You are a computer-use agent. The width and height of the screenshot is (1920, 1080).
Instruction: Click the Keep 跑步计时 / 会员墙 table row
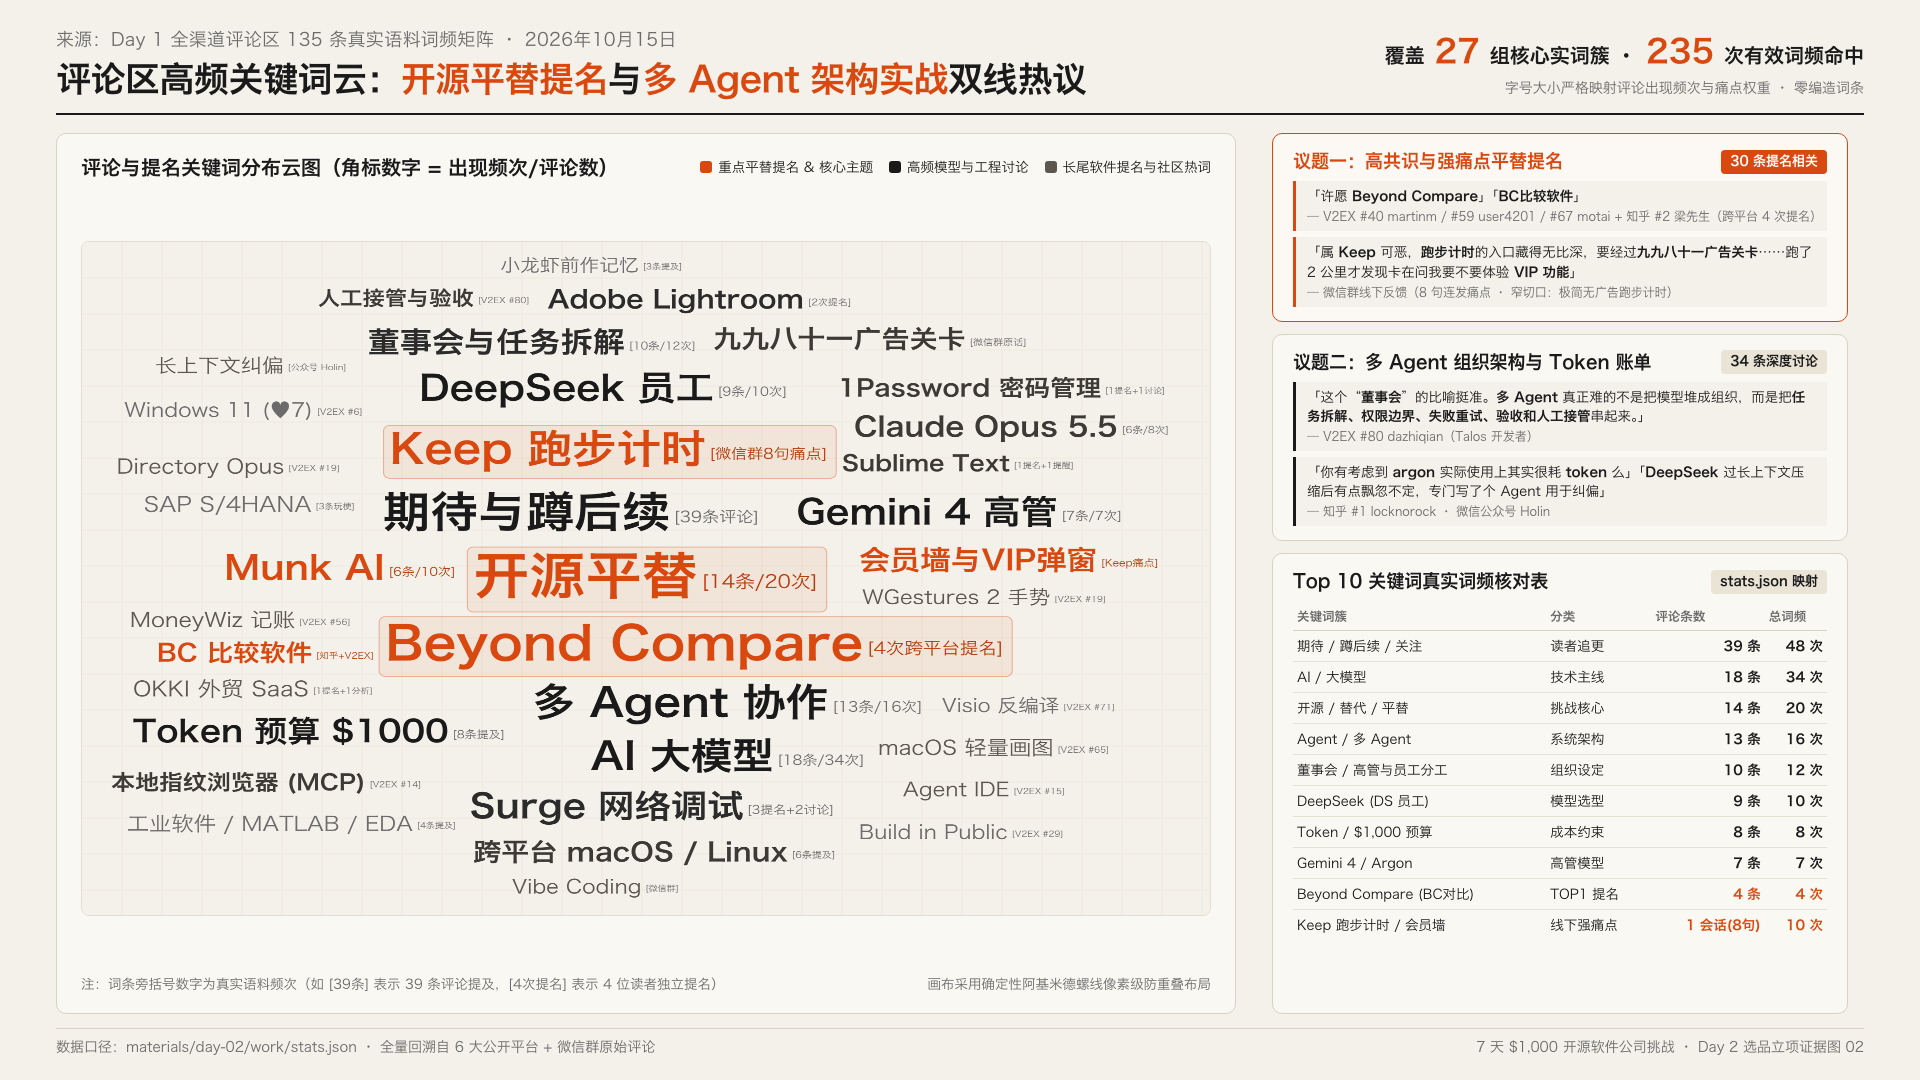point(1559,925)
